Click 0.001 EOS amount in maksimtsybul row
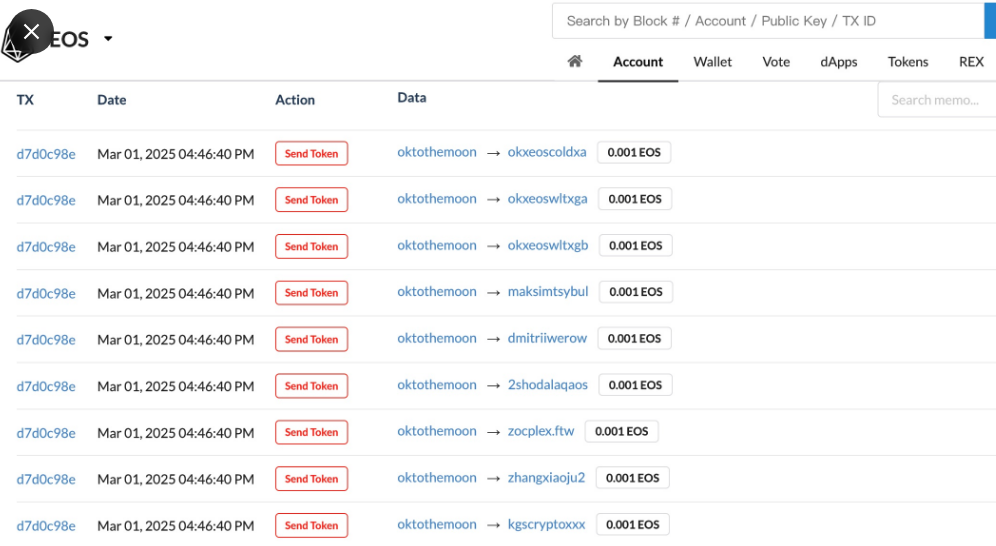The height and width of the screenshot is (546, 996). 636,292
